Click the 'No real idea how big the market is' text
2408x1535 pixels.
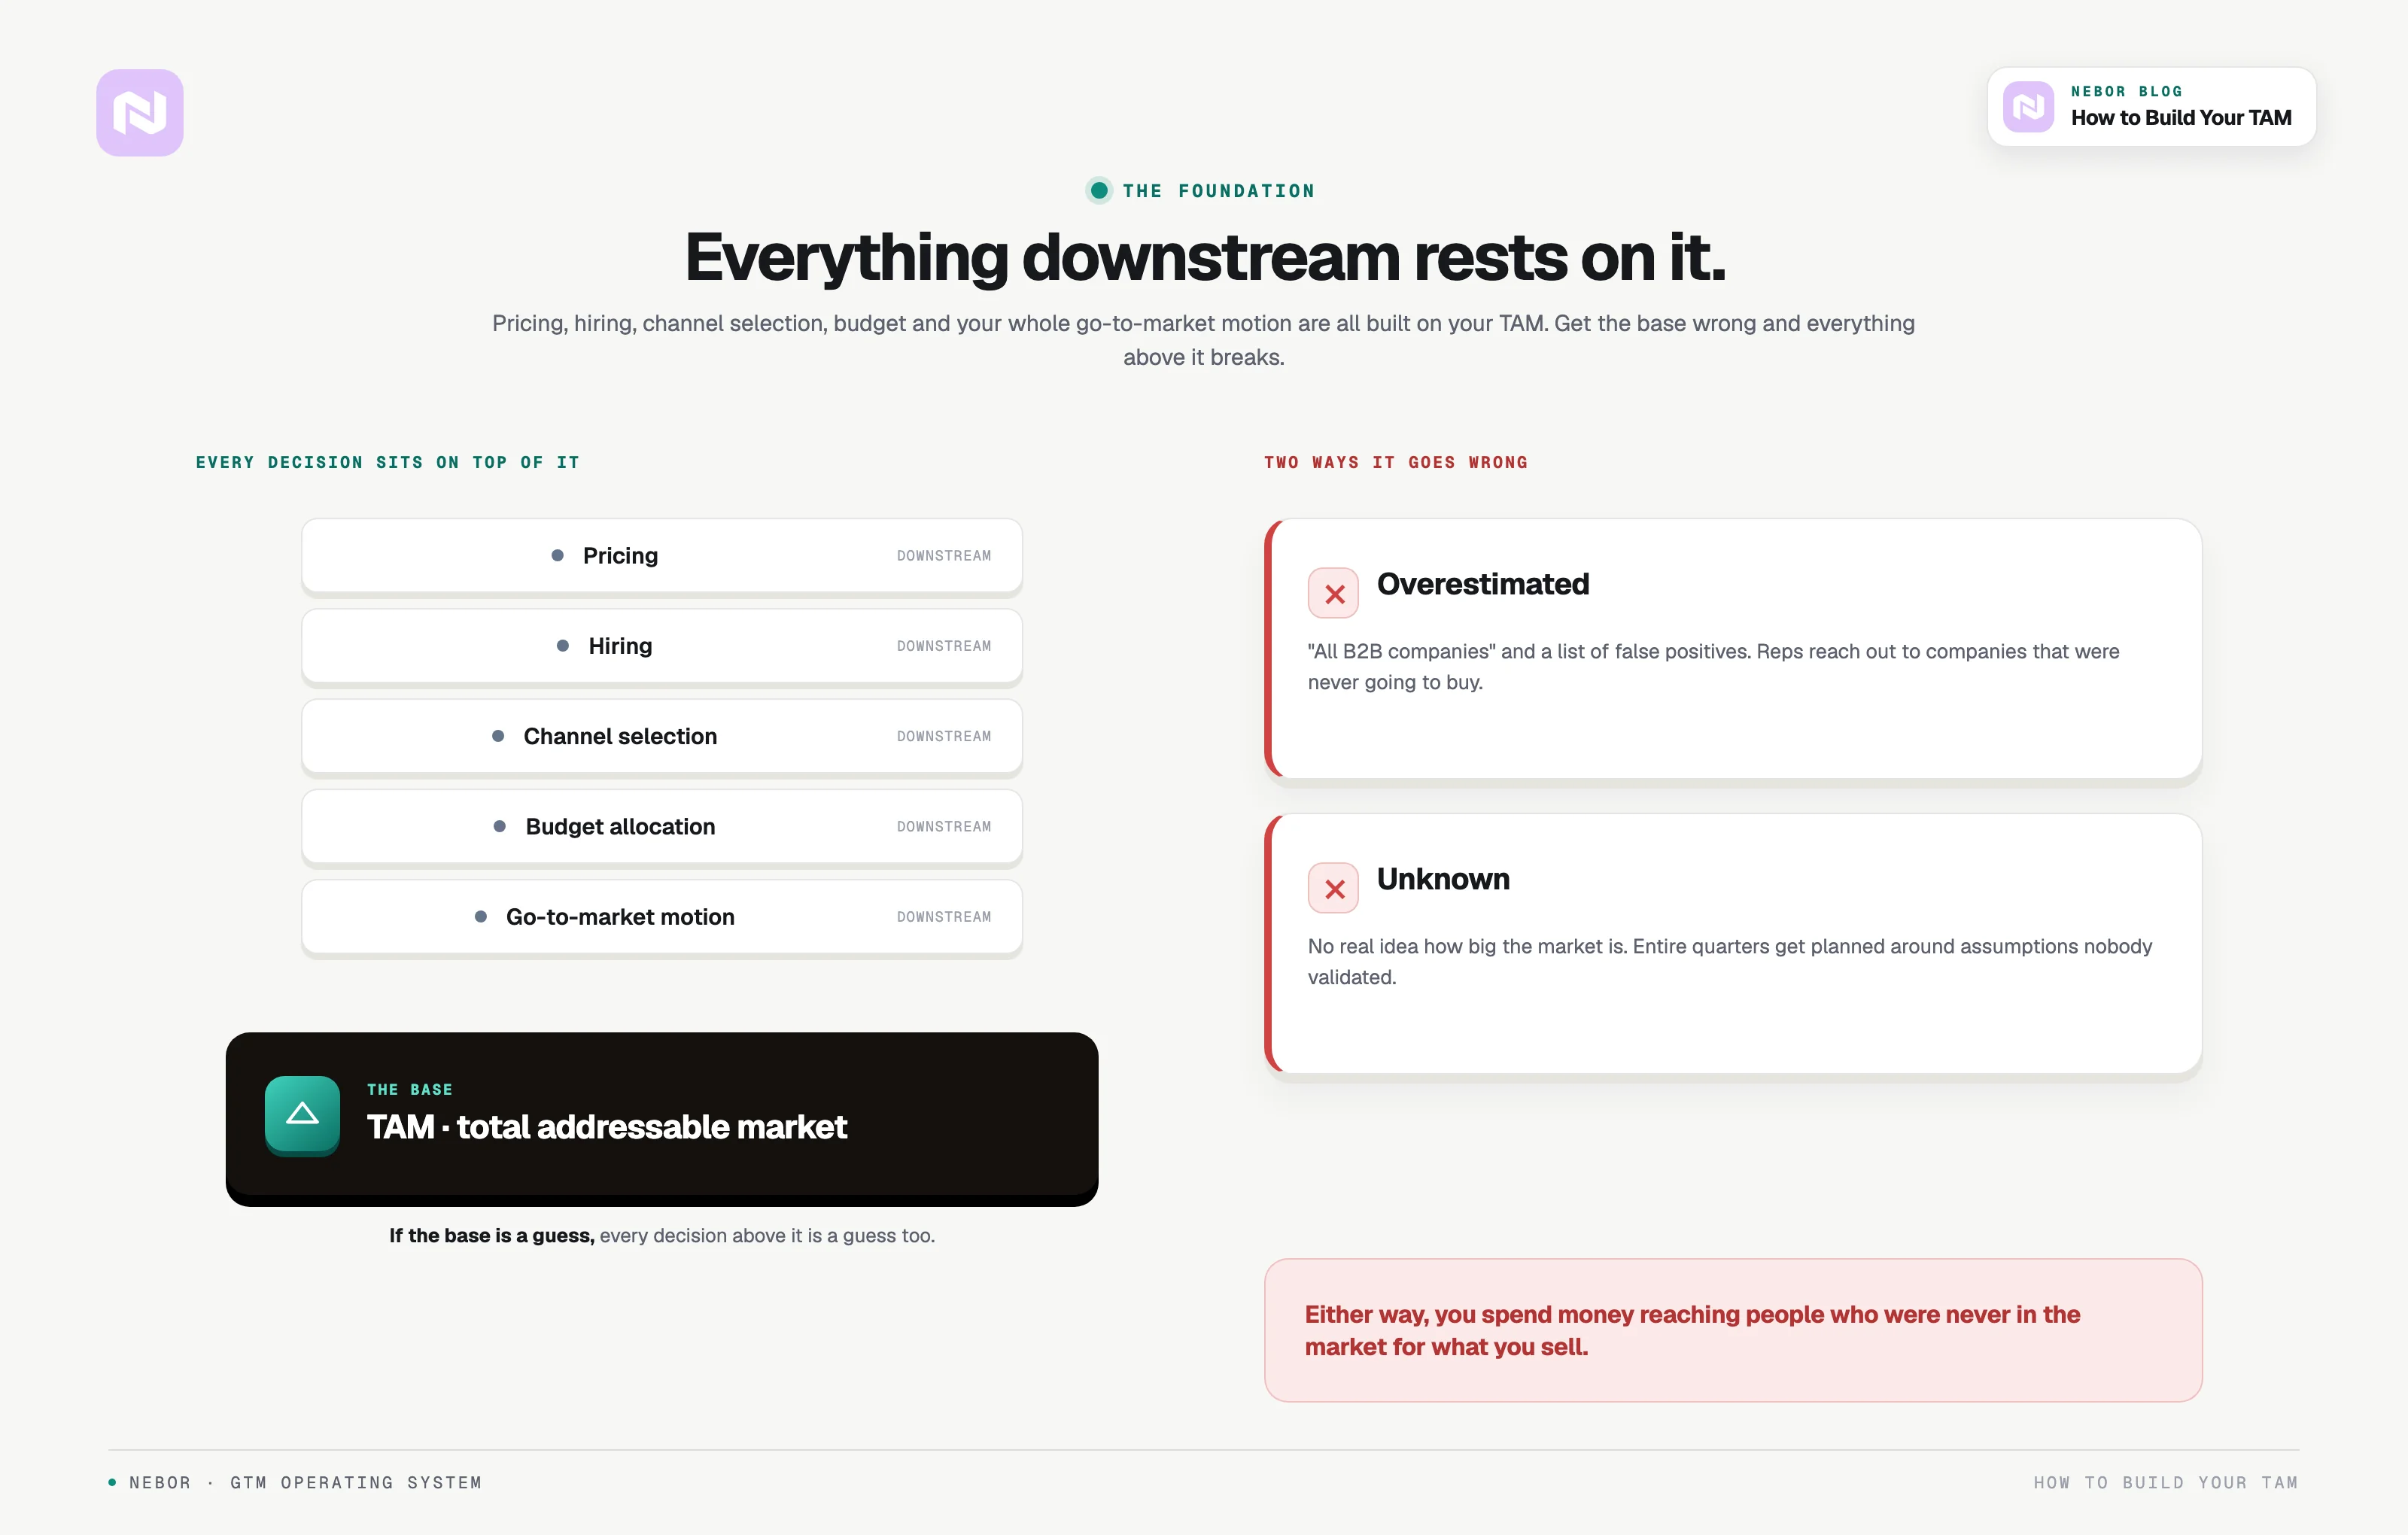[1729, 961]
